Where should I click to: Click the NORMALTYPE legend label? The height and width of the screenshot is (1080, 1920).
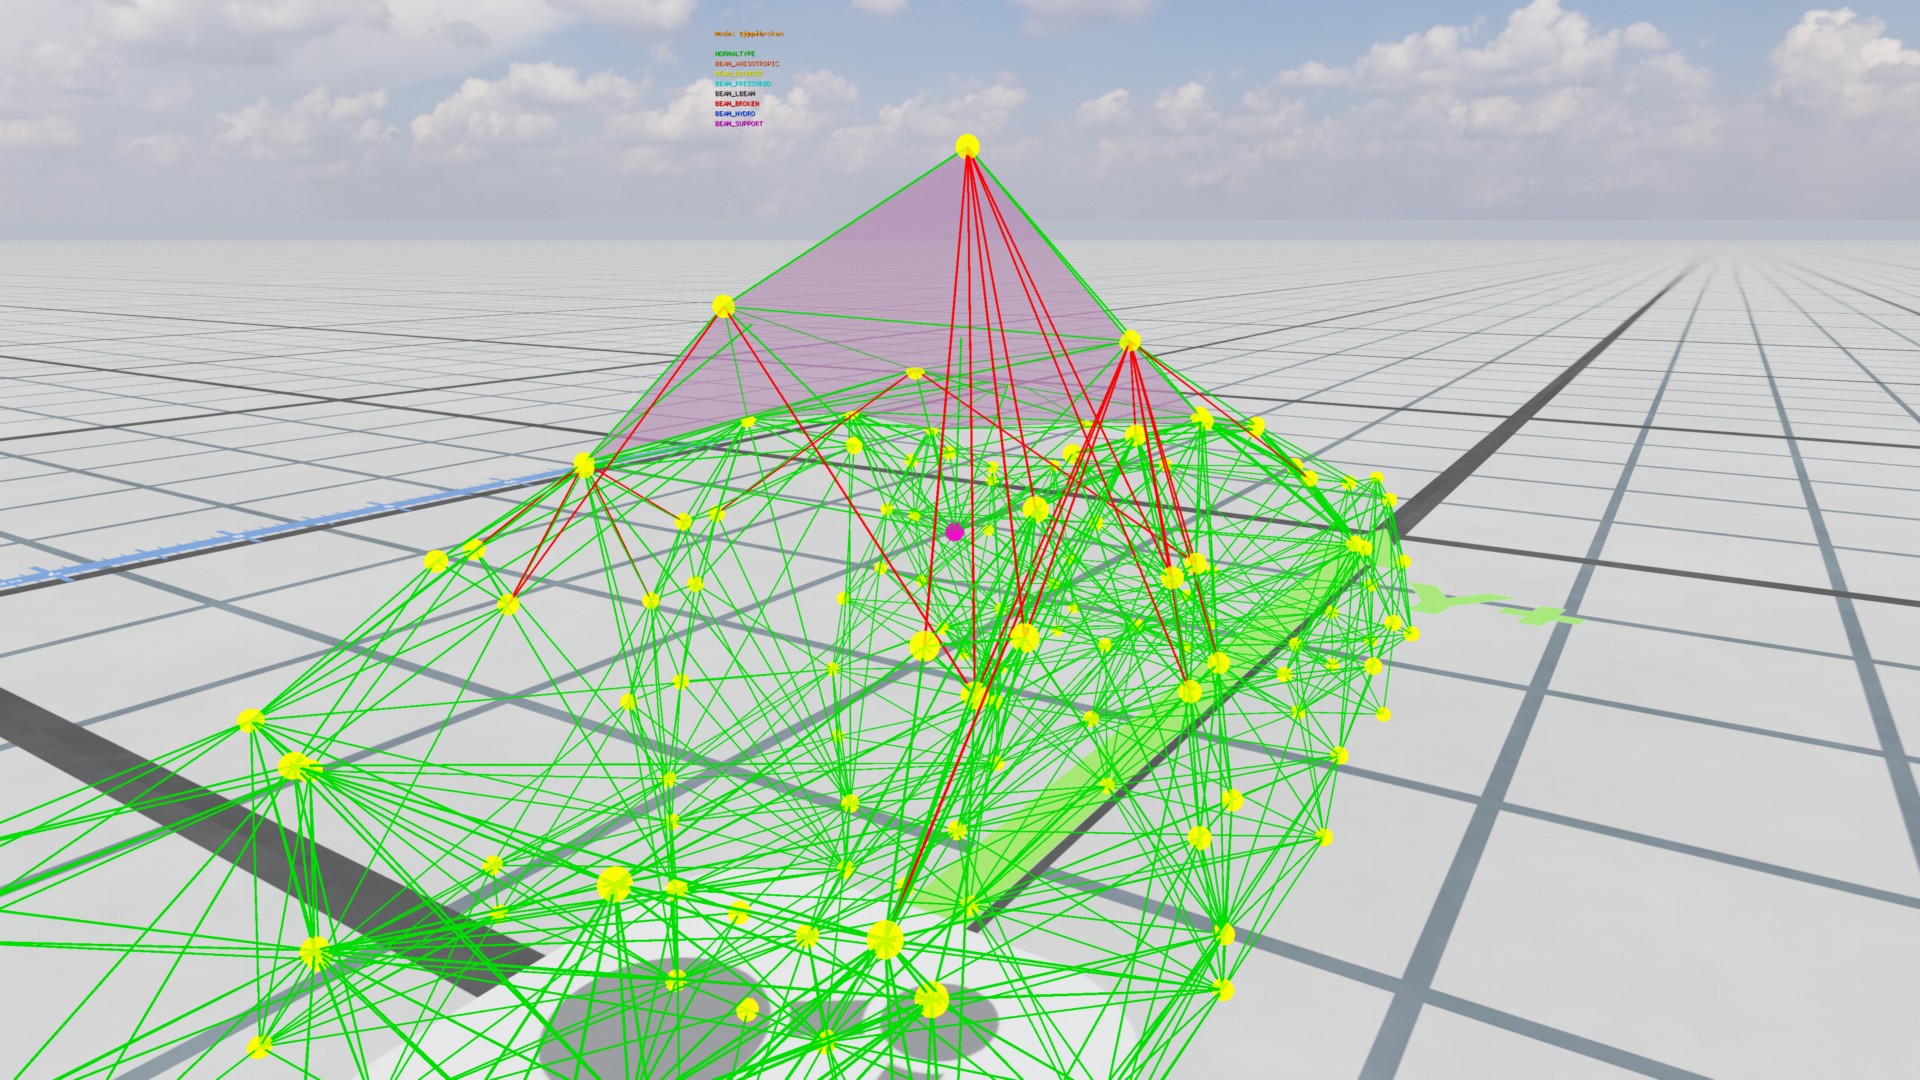(x=735, y=54)
